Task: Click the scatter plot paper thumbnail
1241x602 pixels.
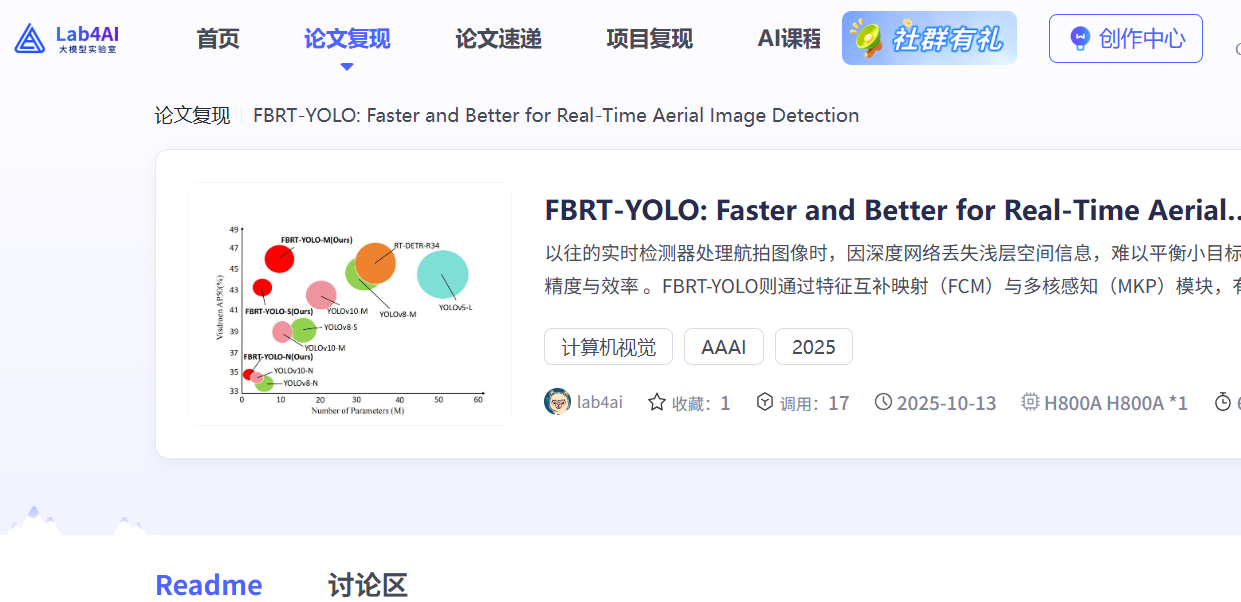Action: point(350,303)
